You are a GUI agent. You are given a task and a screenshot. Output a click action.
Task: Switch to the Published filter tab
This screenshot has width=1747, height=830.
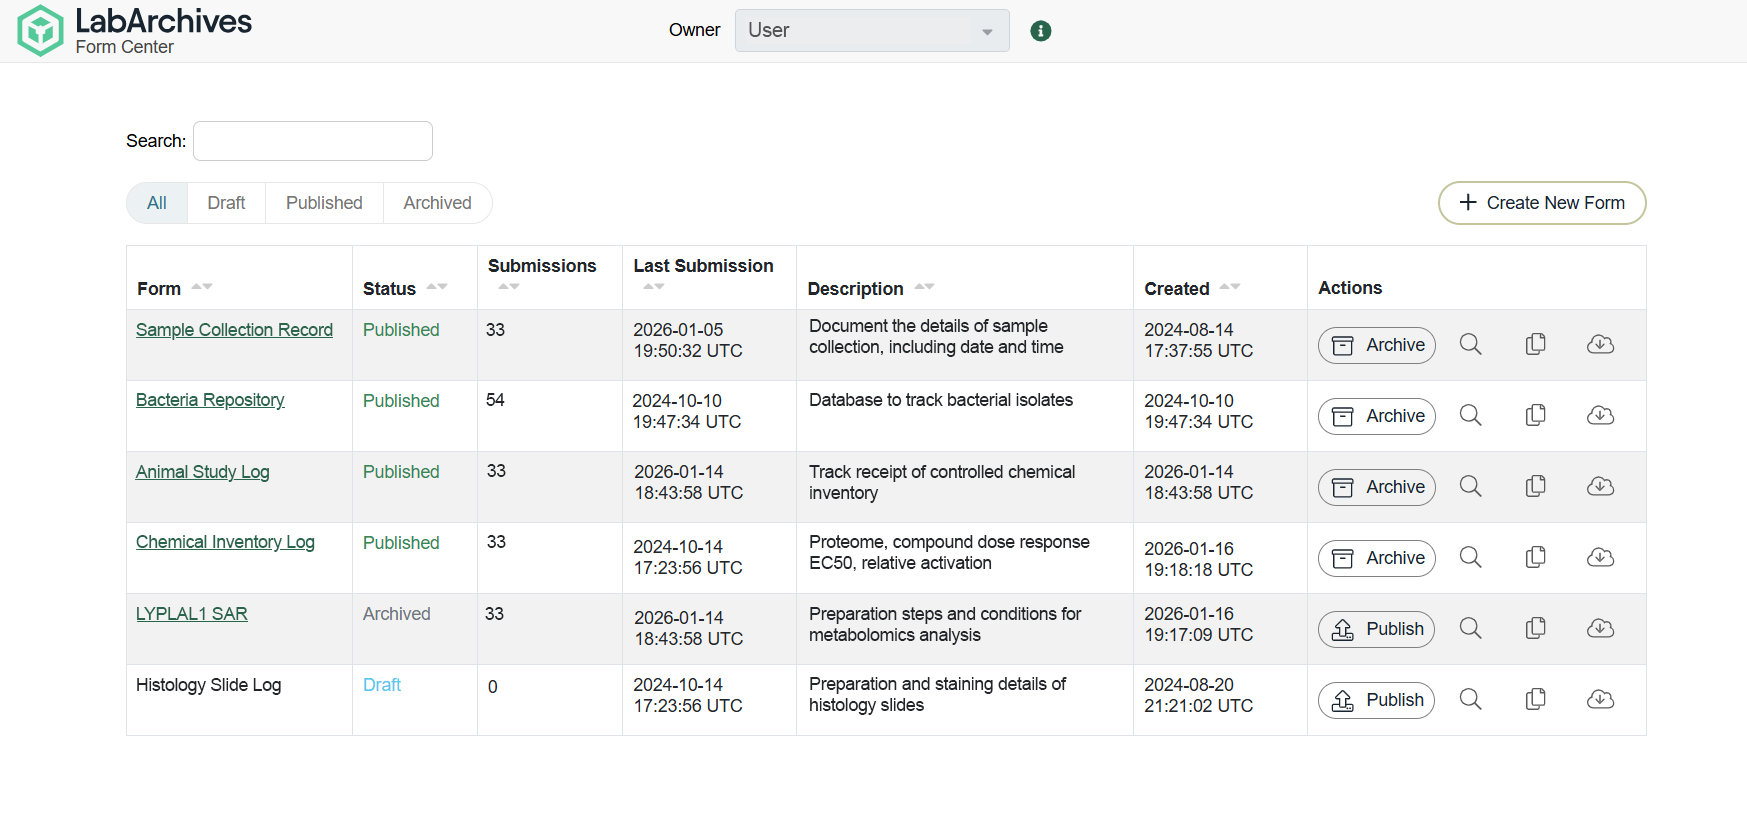(324, 203)
